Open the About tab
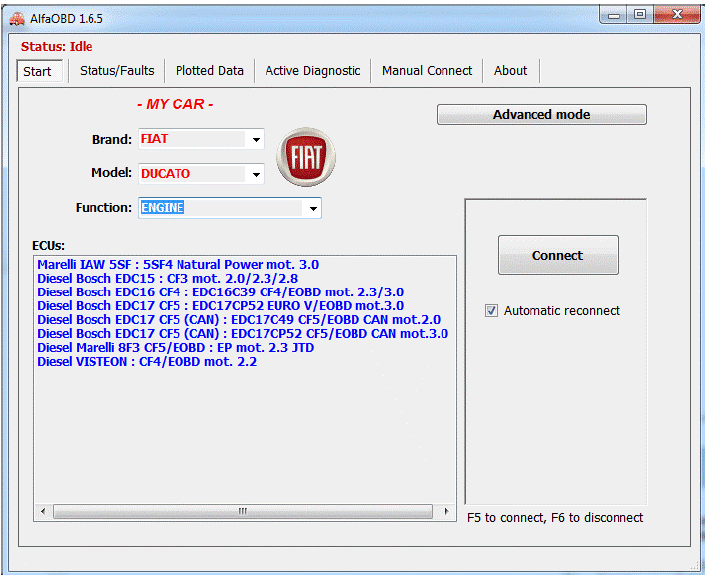The width and height of the screenshot is (705, 575). (510, 71)
